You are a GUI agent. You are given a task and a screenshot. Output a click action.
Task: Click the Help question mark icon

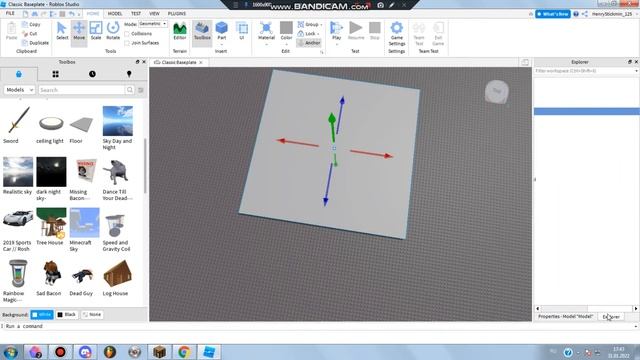[x=576, y=14]
